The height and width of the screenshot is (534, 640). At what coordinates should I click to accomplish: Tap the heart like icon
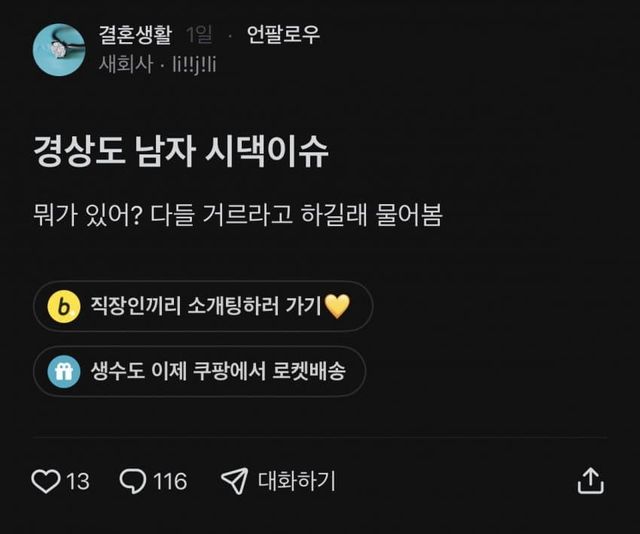(x=46, y=481)
